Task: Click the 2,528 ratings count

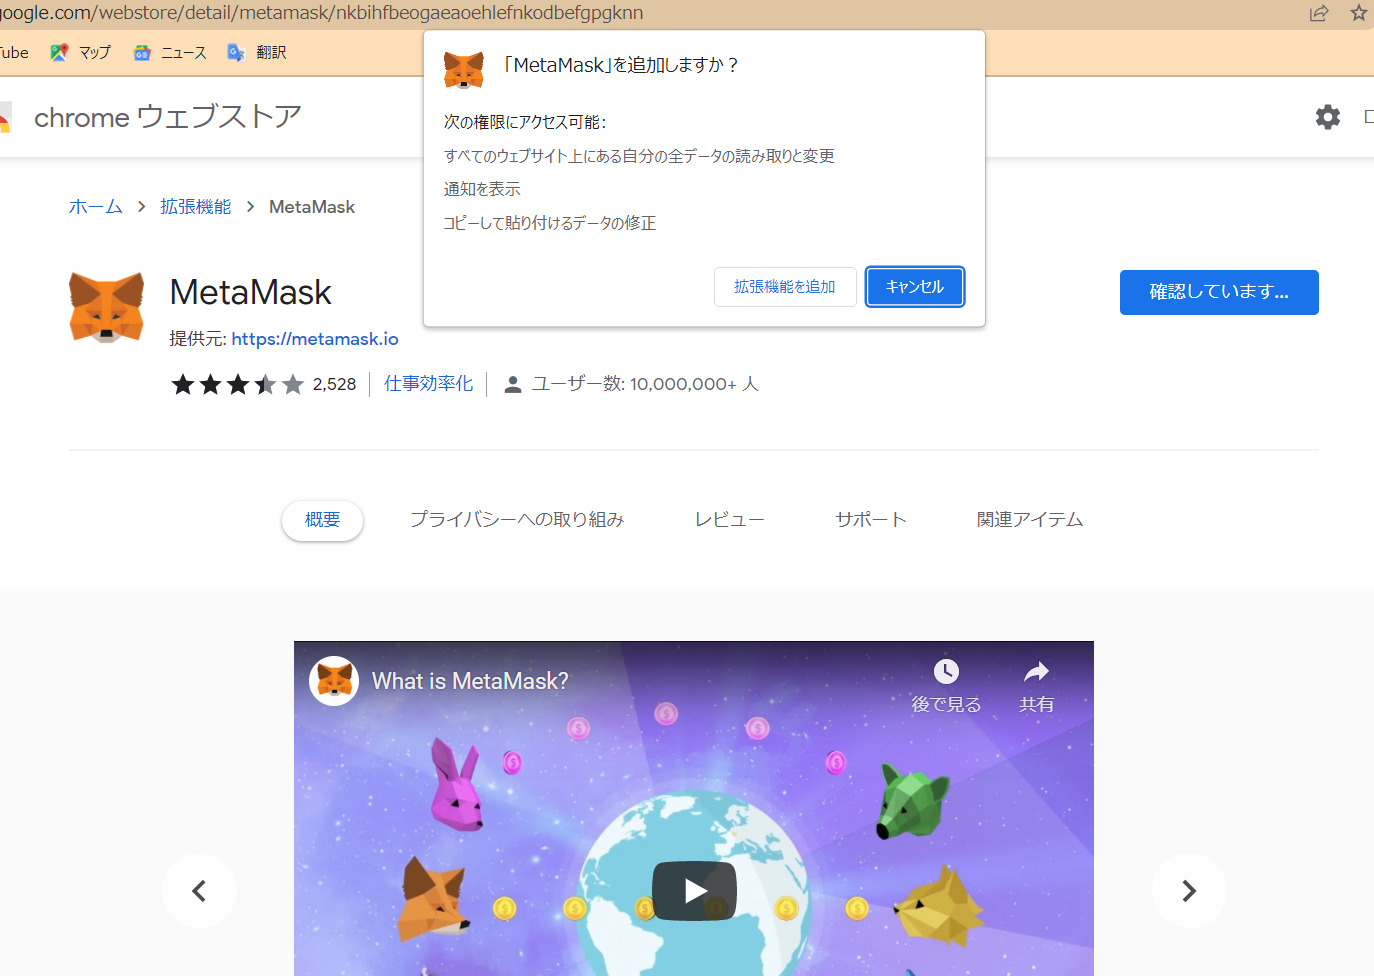Action: click(x=334, y=384)
